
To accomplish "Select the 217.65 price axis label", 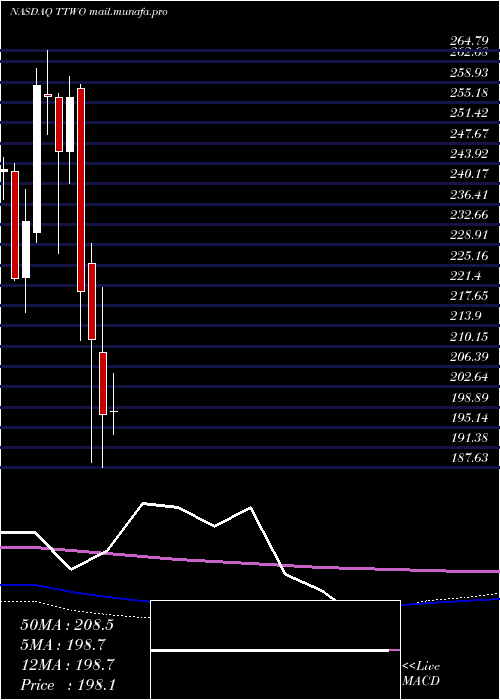I will point(469,296).
